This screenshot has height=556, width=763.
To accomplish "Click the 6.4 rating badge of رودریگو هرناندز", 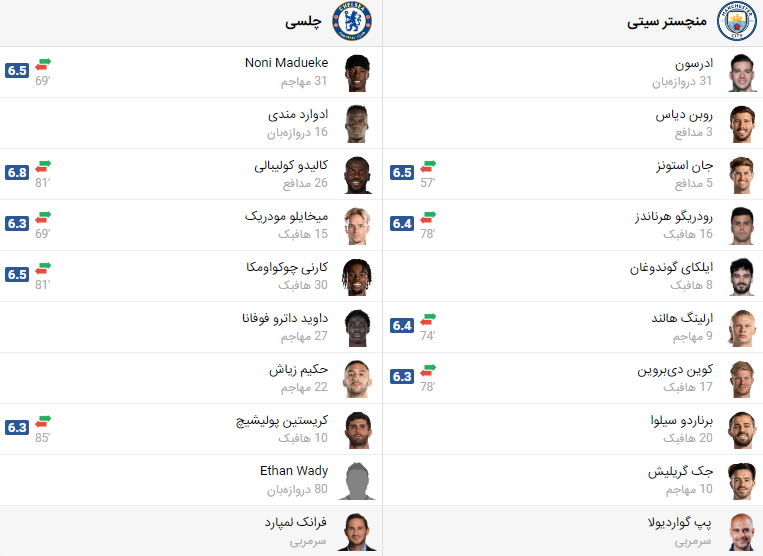I will click(x=402, y=224).
